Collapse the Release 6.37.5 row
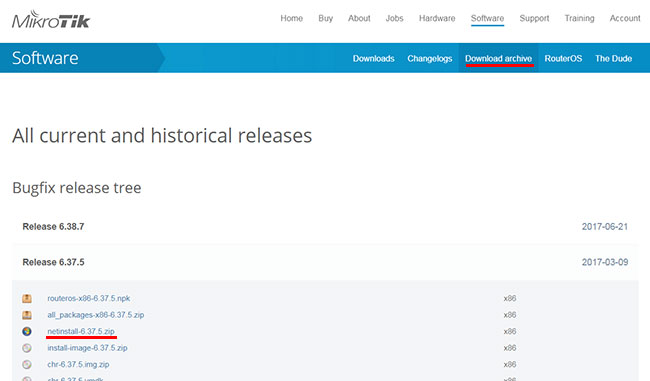The image size is (650, 381). pos(325,262)
